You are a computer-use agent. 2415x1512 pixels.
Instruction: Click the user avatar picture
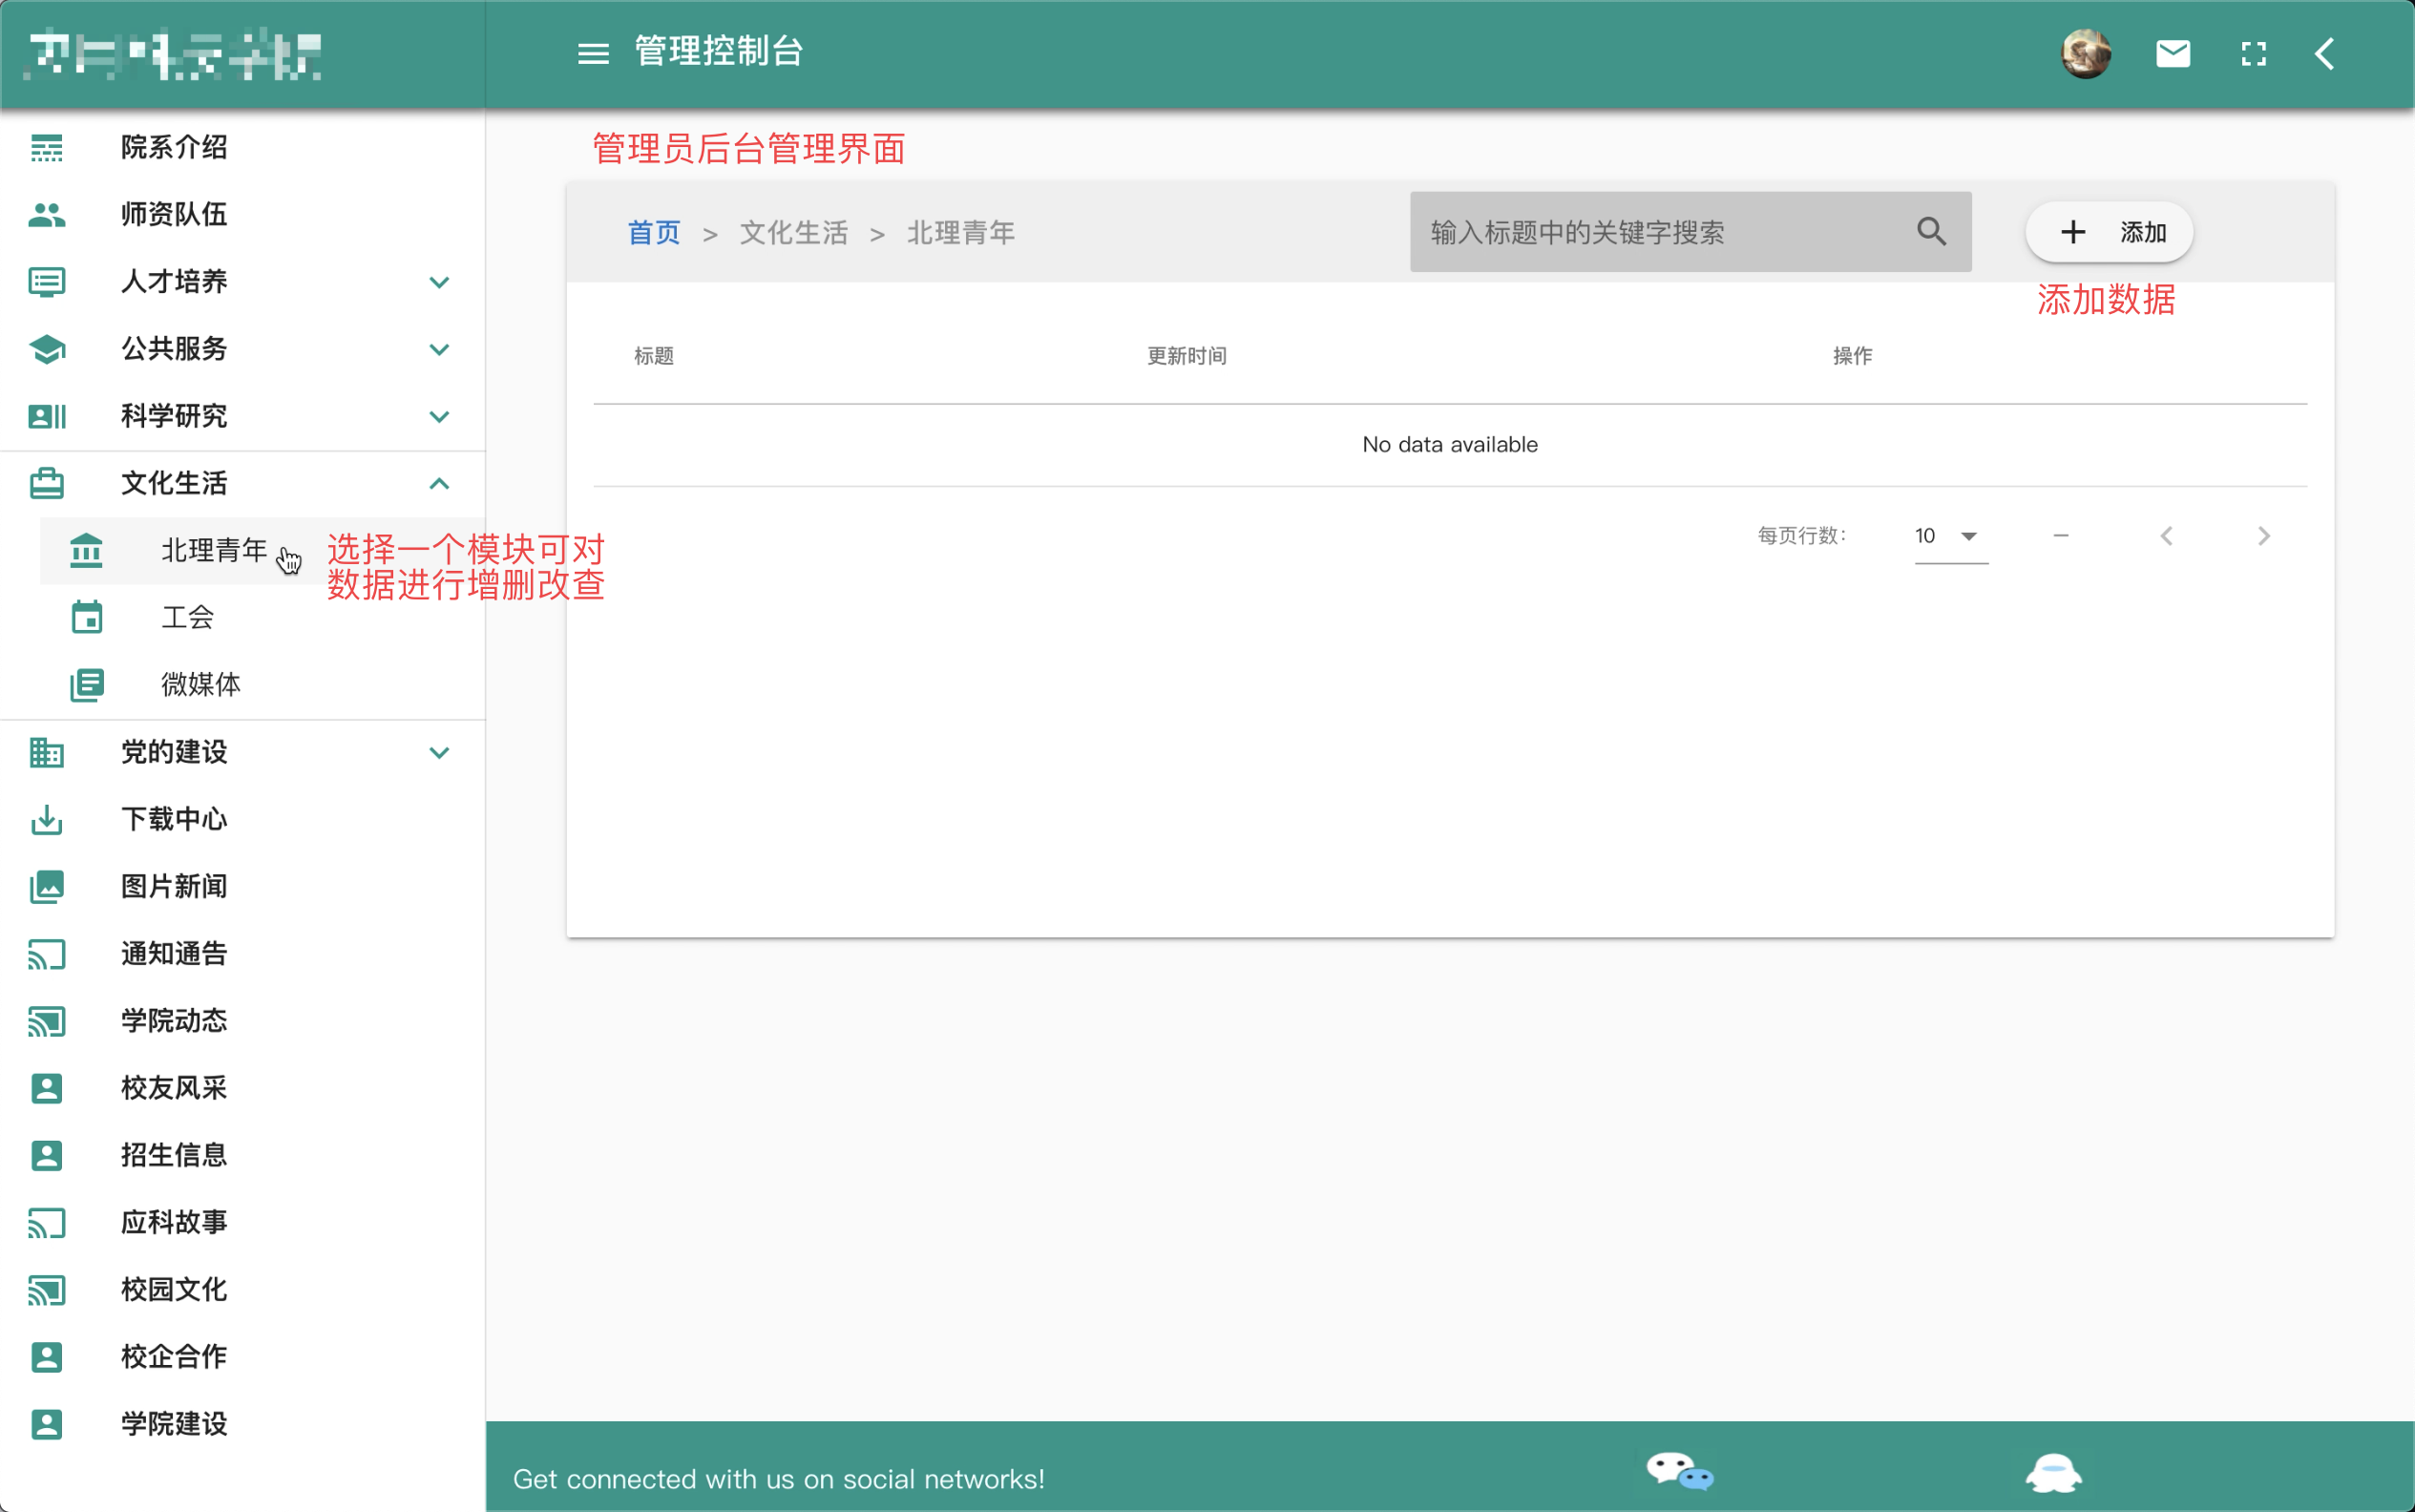click(x=2085, y=53)
